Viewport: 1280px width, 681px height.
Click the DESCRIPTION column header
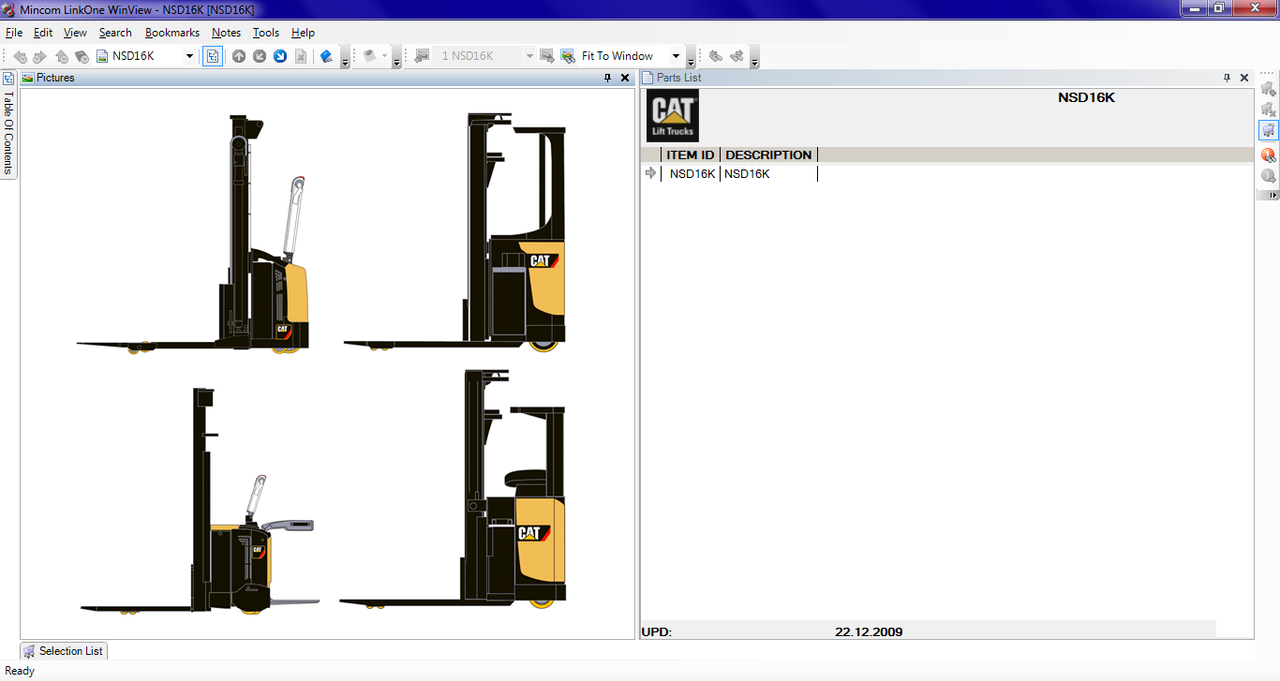[768, 155]
